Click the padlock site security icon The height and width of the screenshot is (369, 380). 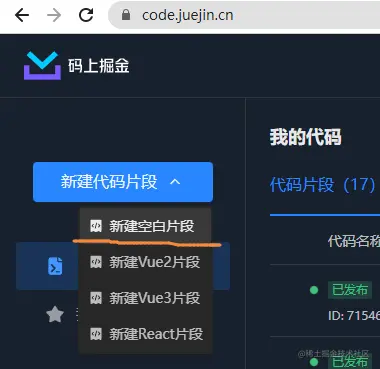[x=126, y=15]
